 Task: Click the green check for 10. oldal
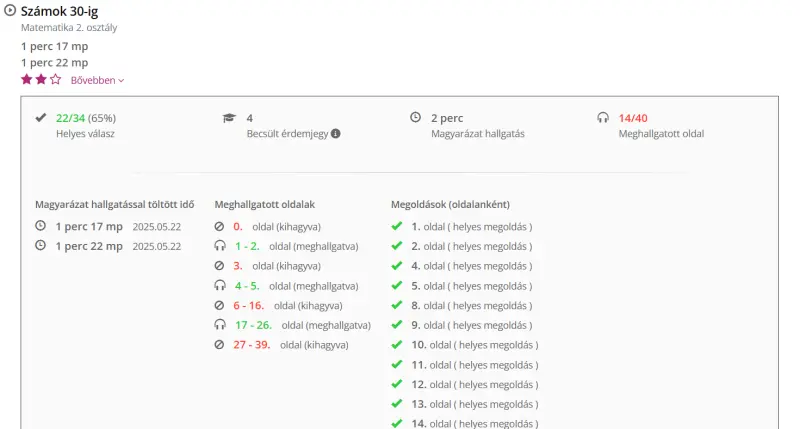[397, 344]
